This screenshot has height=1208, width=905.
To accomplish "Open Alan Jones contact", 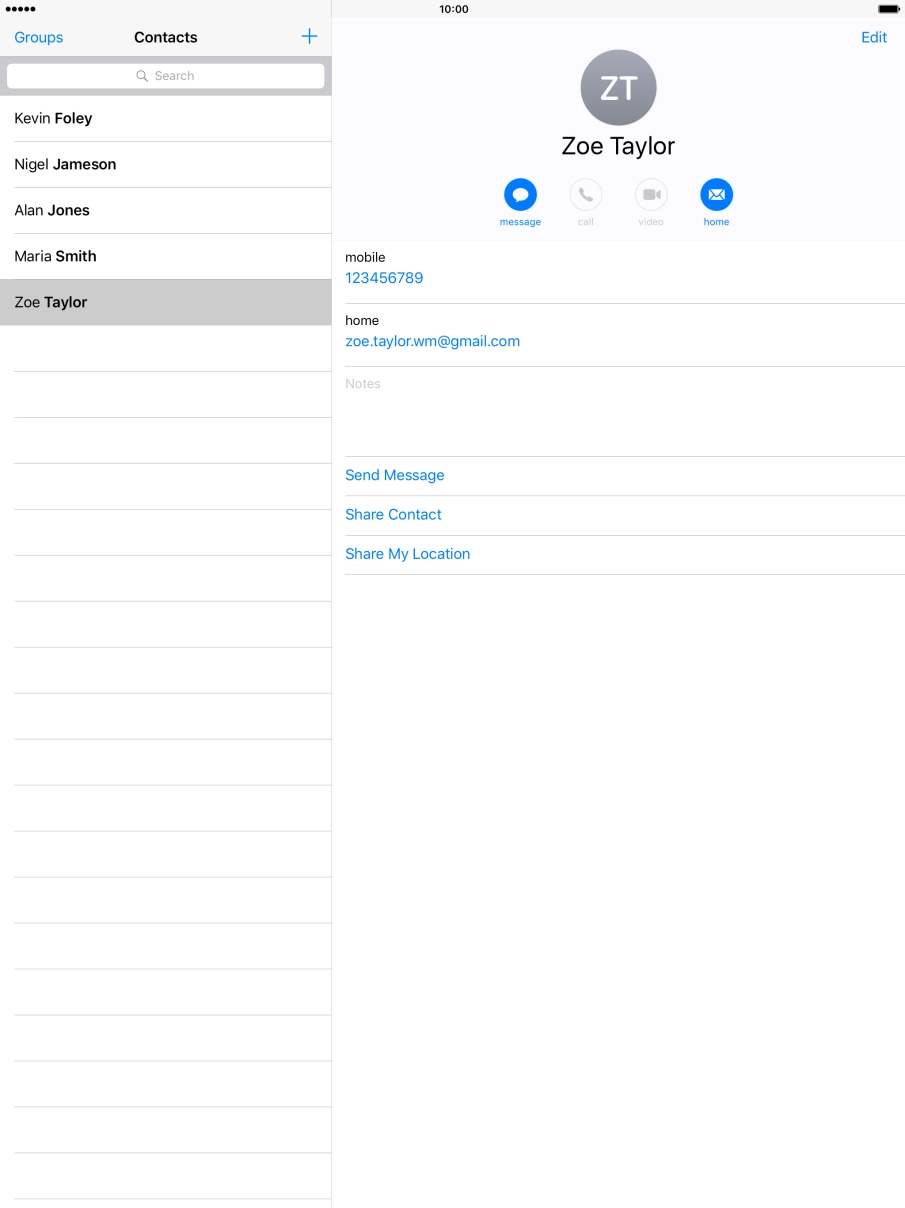I will [x=52, y=210].
